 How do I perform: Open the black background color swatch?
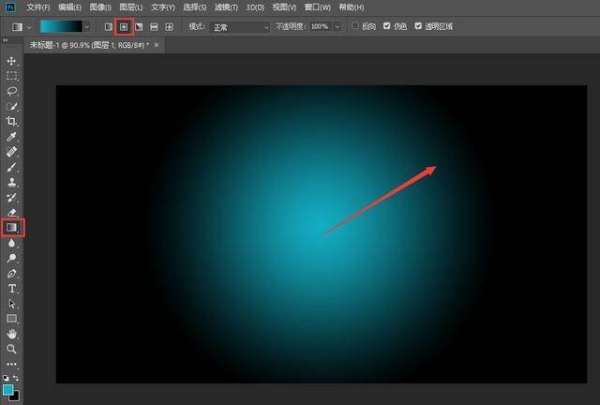(x=15, y=397)
